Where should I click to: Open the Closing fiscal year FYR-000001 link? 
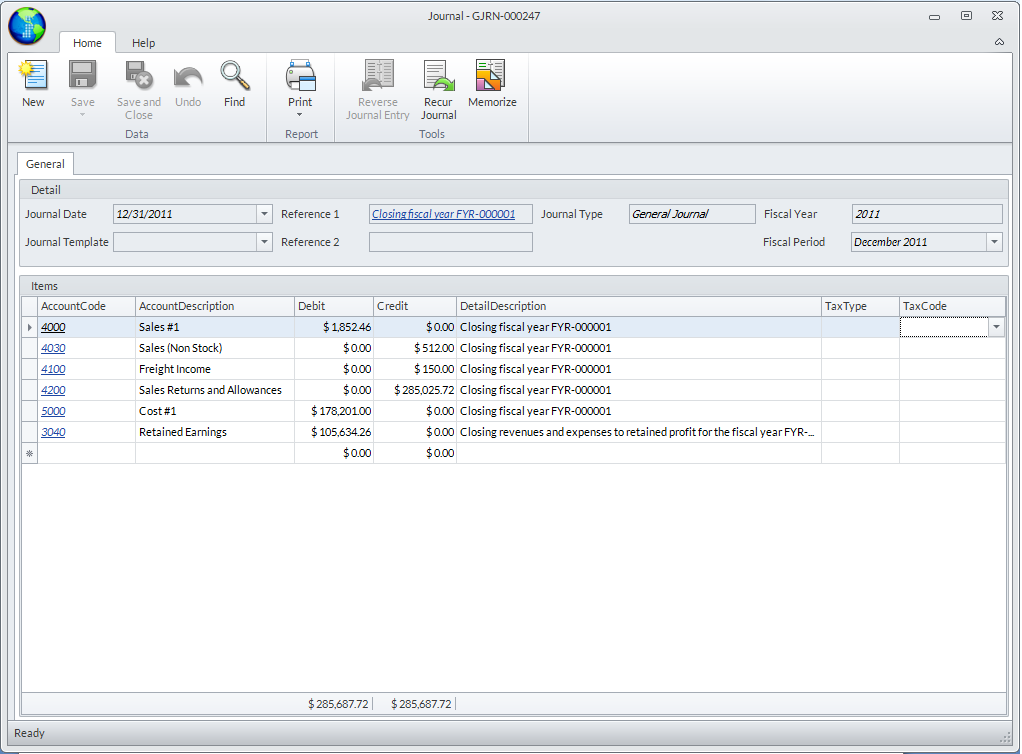point(443,214)
